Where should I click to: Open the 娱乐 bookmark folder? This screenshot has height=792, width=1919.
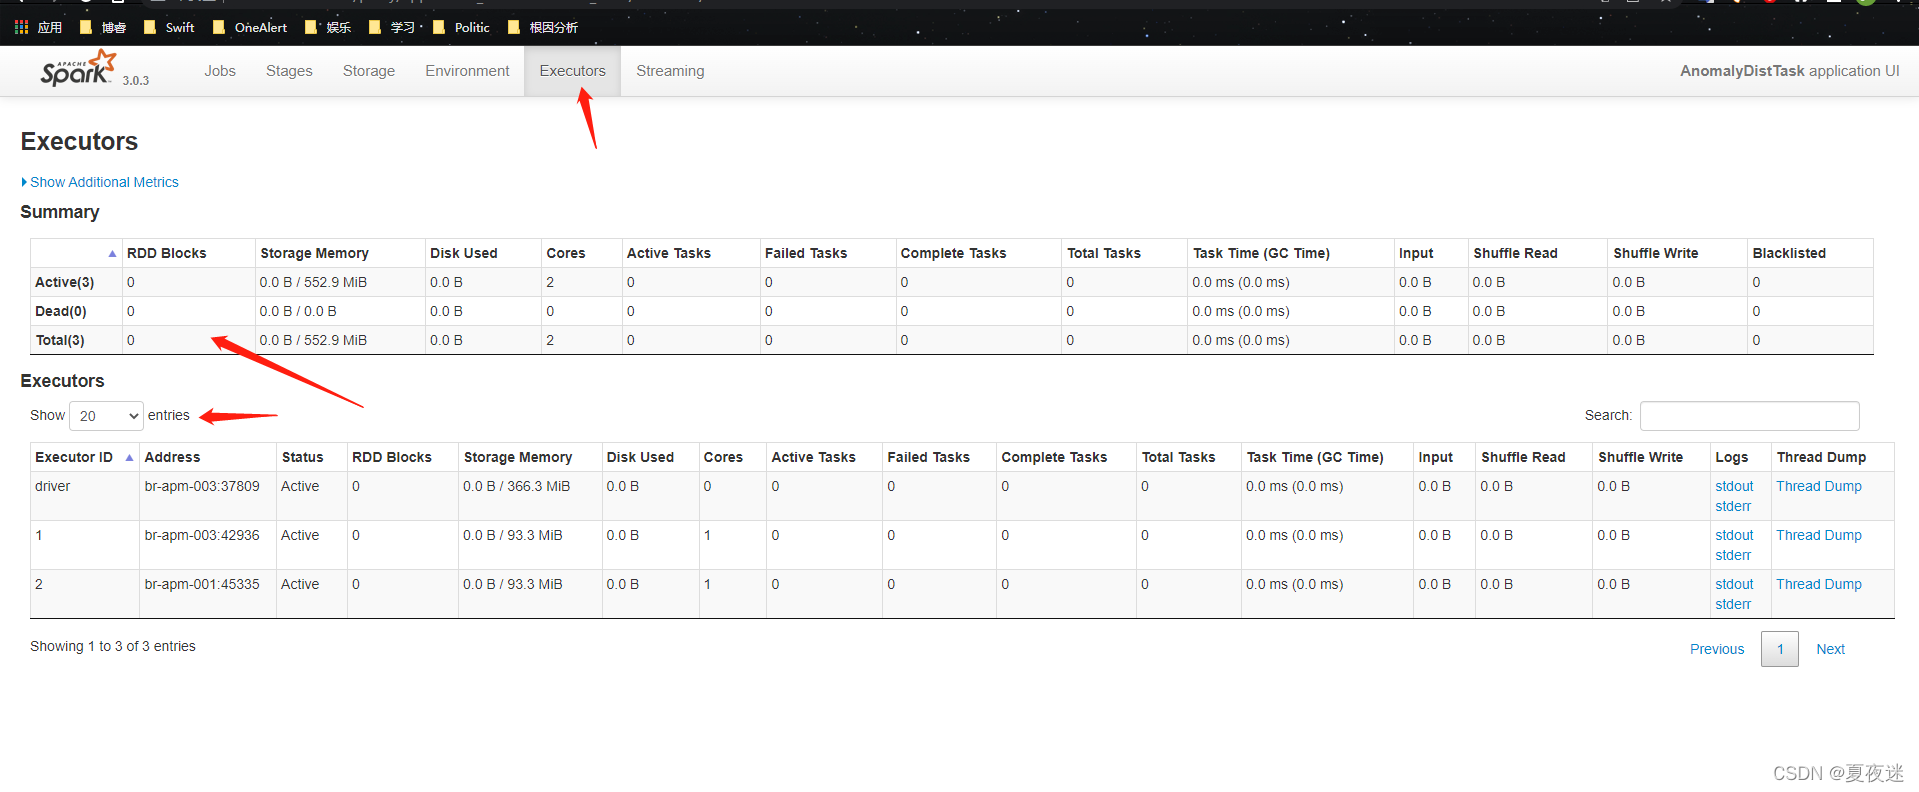328,27
